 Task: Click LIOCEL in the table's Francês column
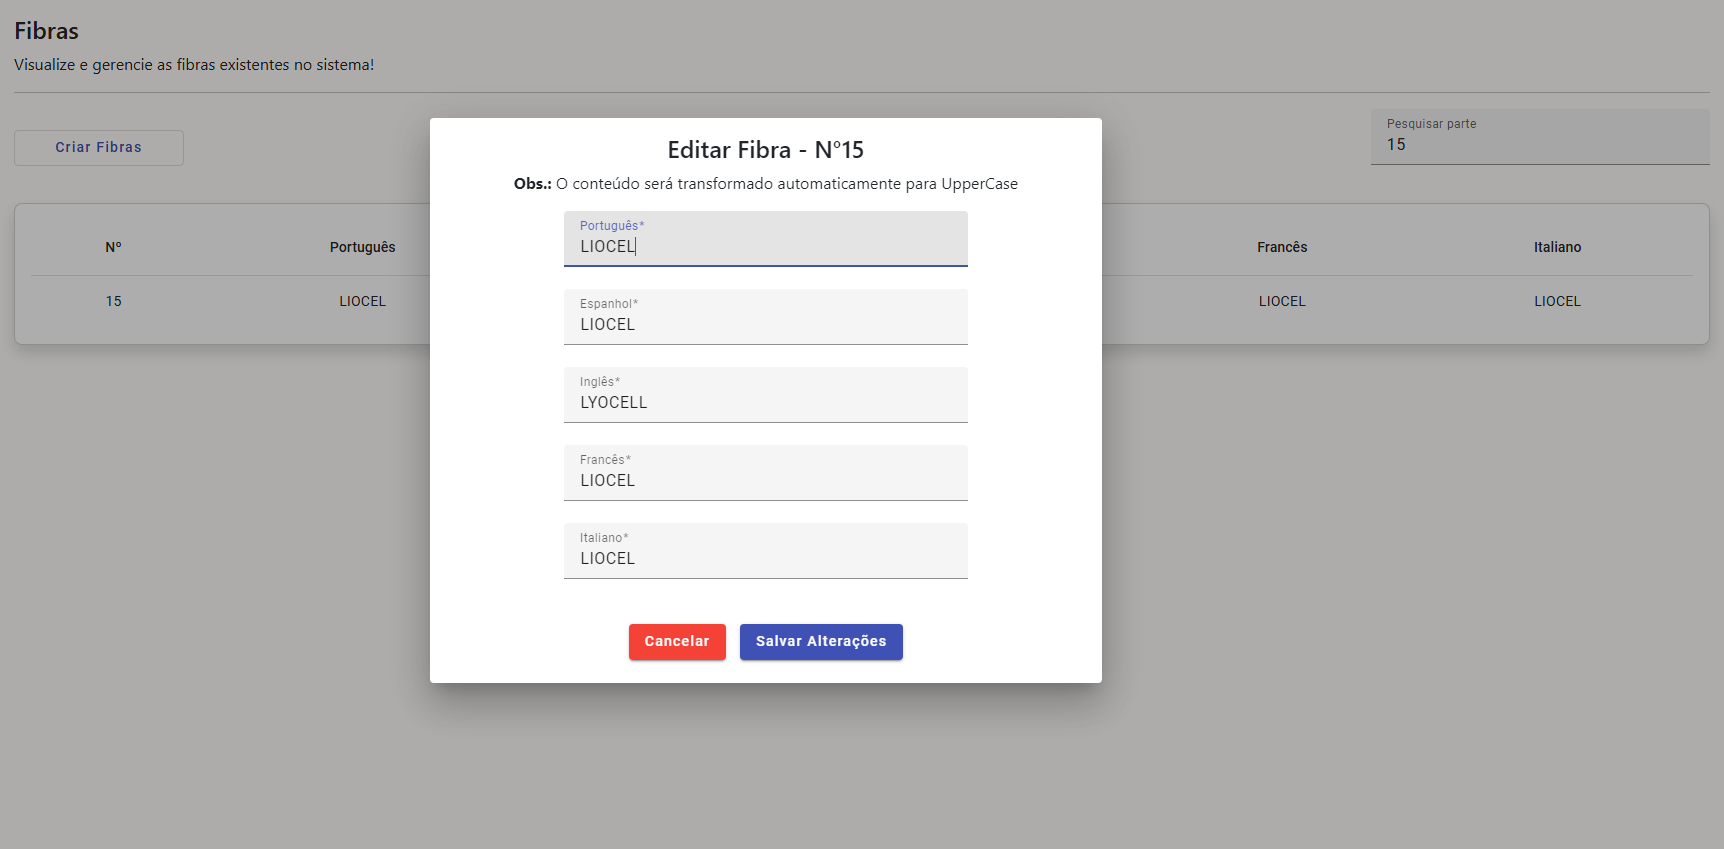[1281, 301]
